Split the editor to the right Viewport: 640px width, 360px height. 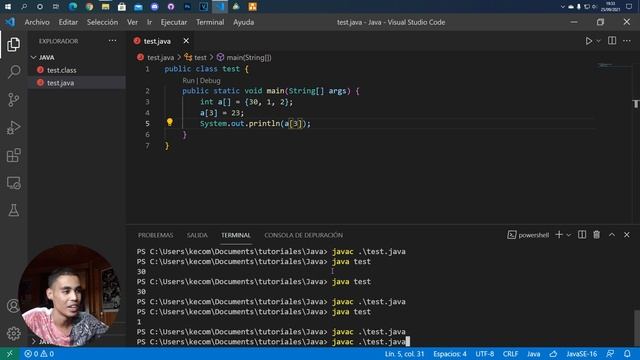click(x=612, y=41)
